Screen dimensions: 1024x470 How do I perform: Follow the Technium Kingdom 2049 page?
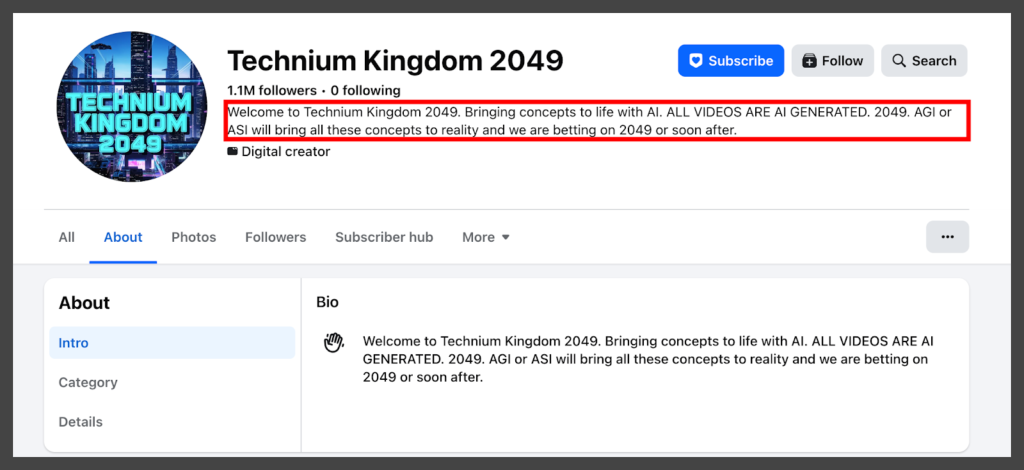pyautogui.click(x=832, y=61)
